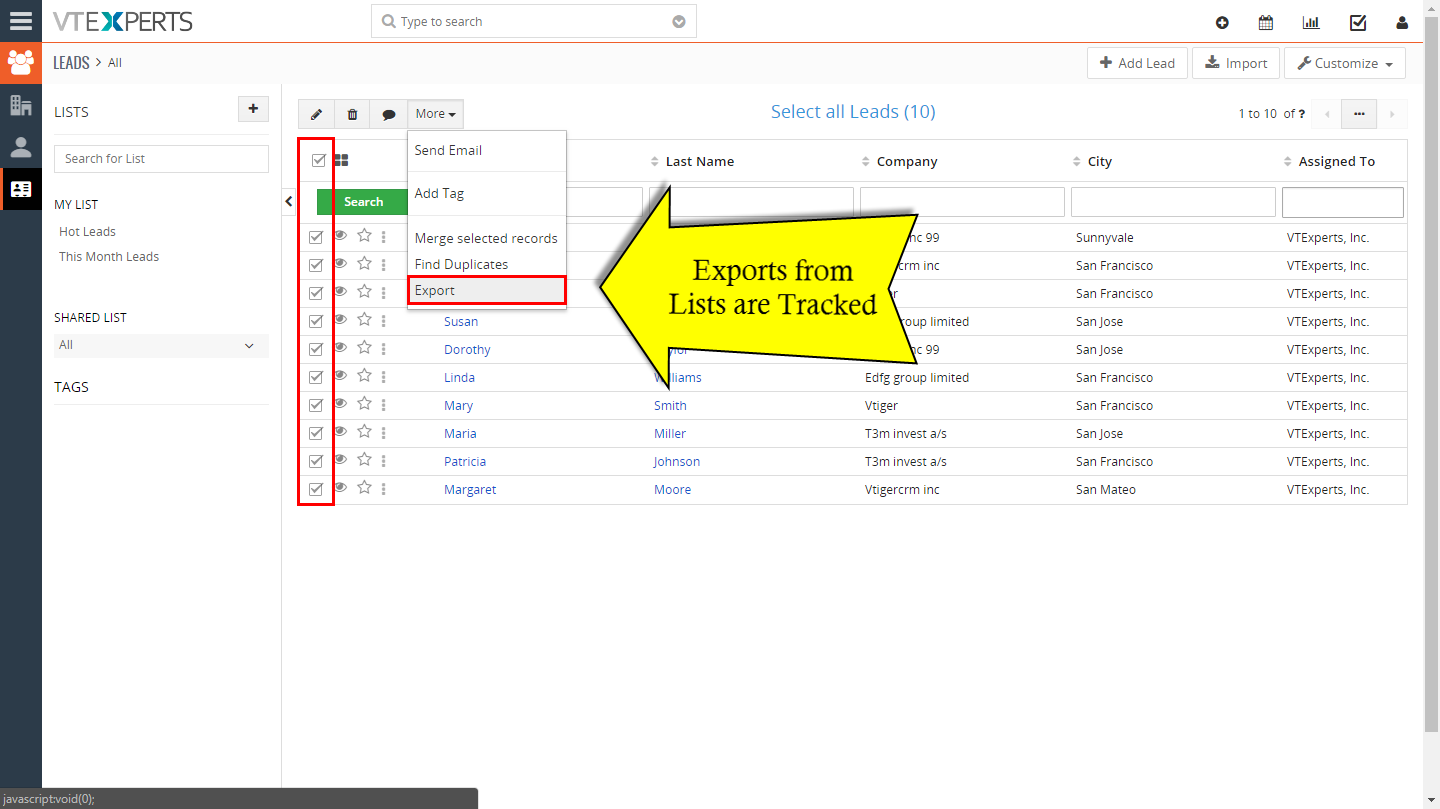Image resolution: width=1440 pixels, height=809 pixels.
Task: Uncheck the Patricia row checkbox
Action: (316, 461)
